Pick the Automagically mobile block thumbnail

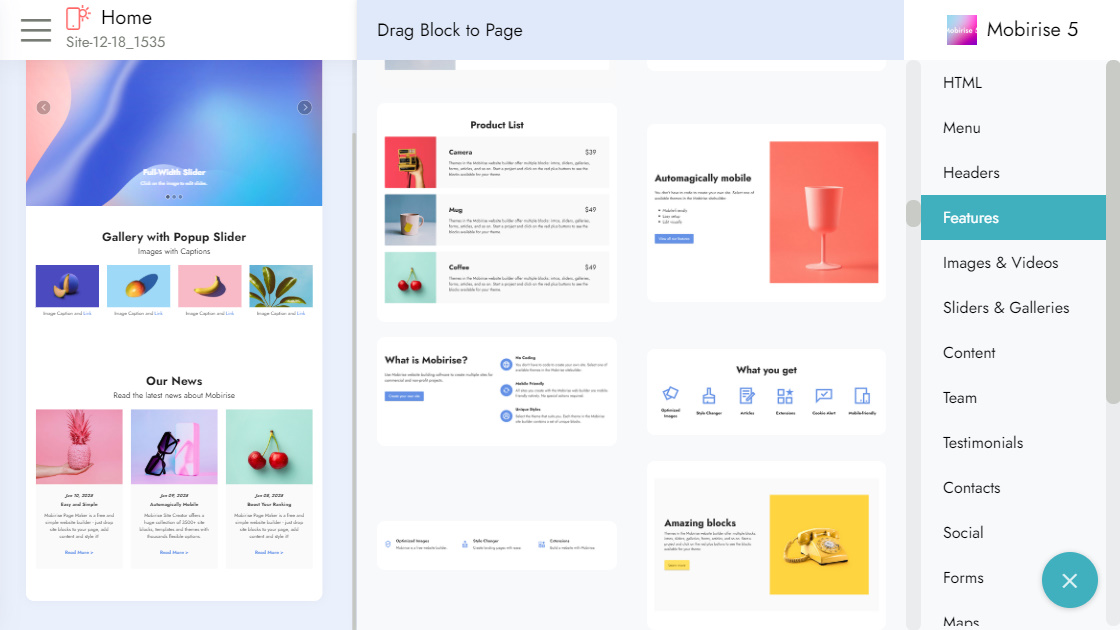766,212
